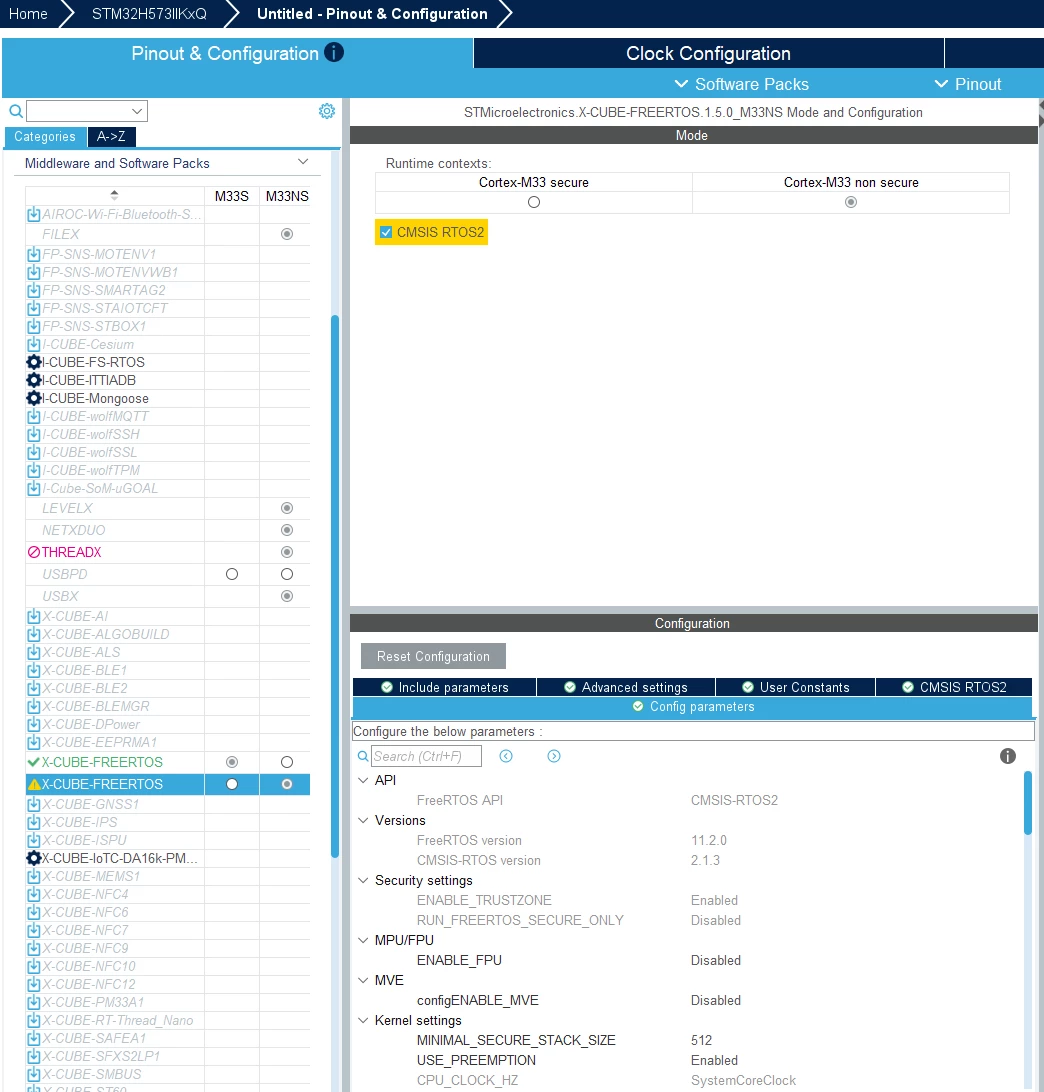Click the USE_PREEMPTION Enabled value
Viewport: 1044px width, 1092px height.
pyautogui.click(x=714, y=1061)
